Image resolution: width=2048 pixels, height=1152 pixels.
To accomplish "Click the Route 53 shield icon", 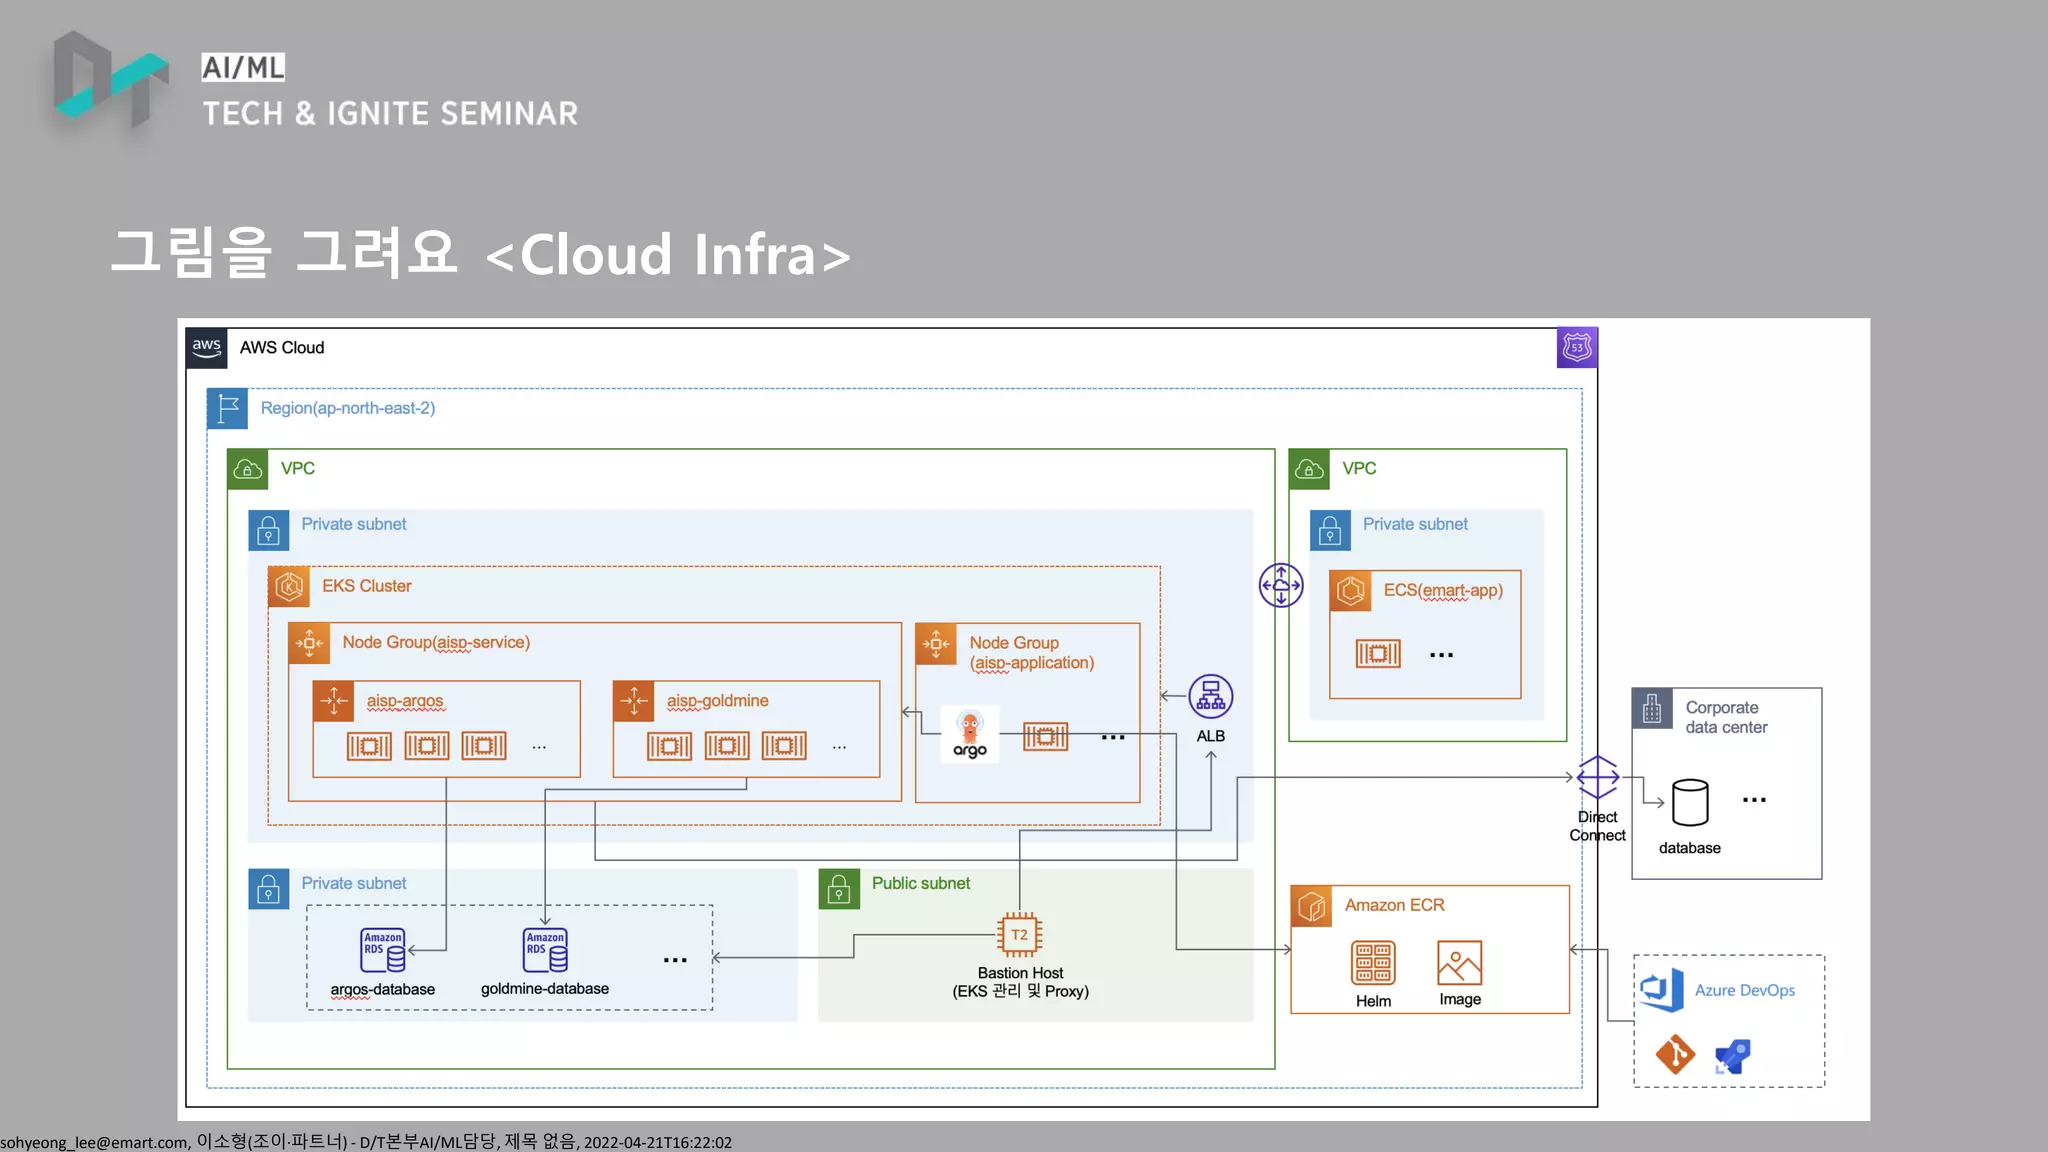I will click(x=1577, y=348).
